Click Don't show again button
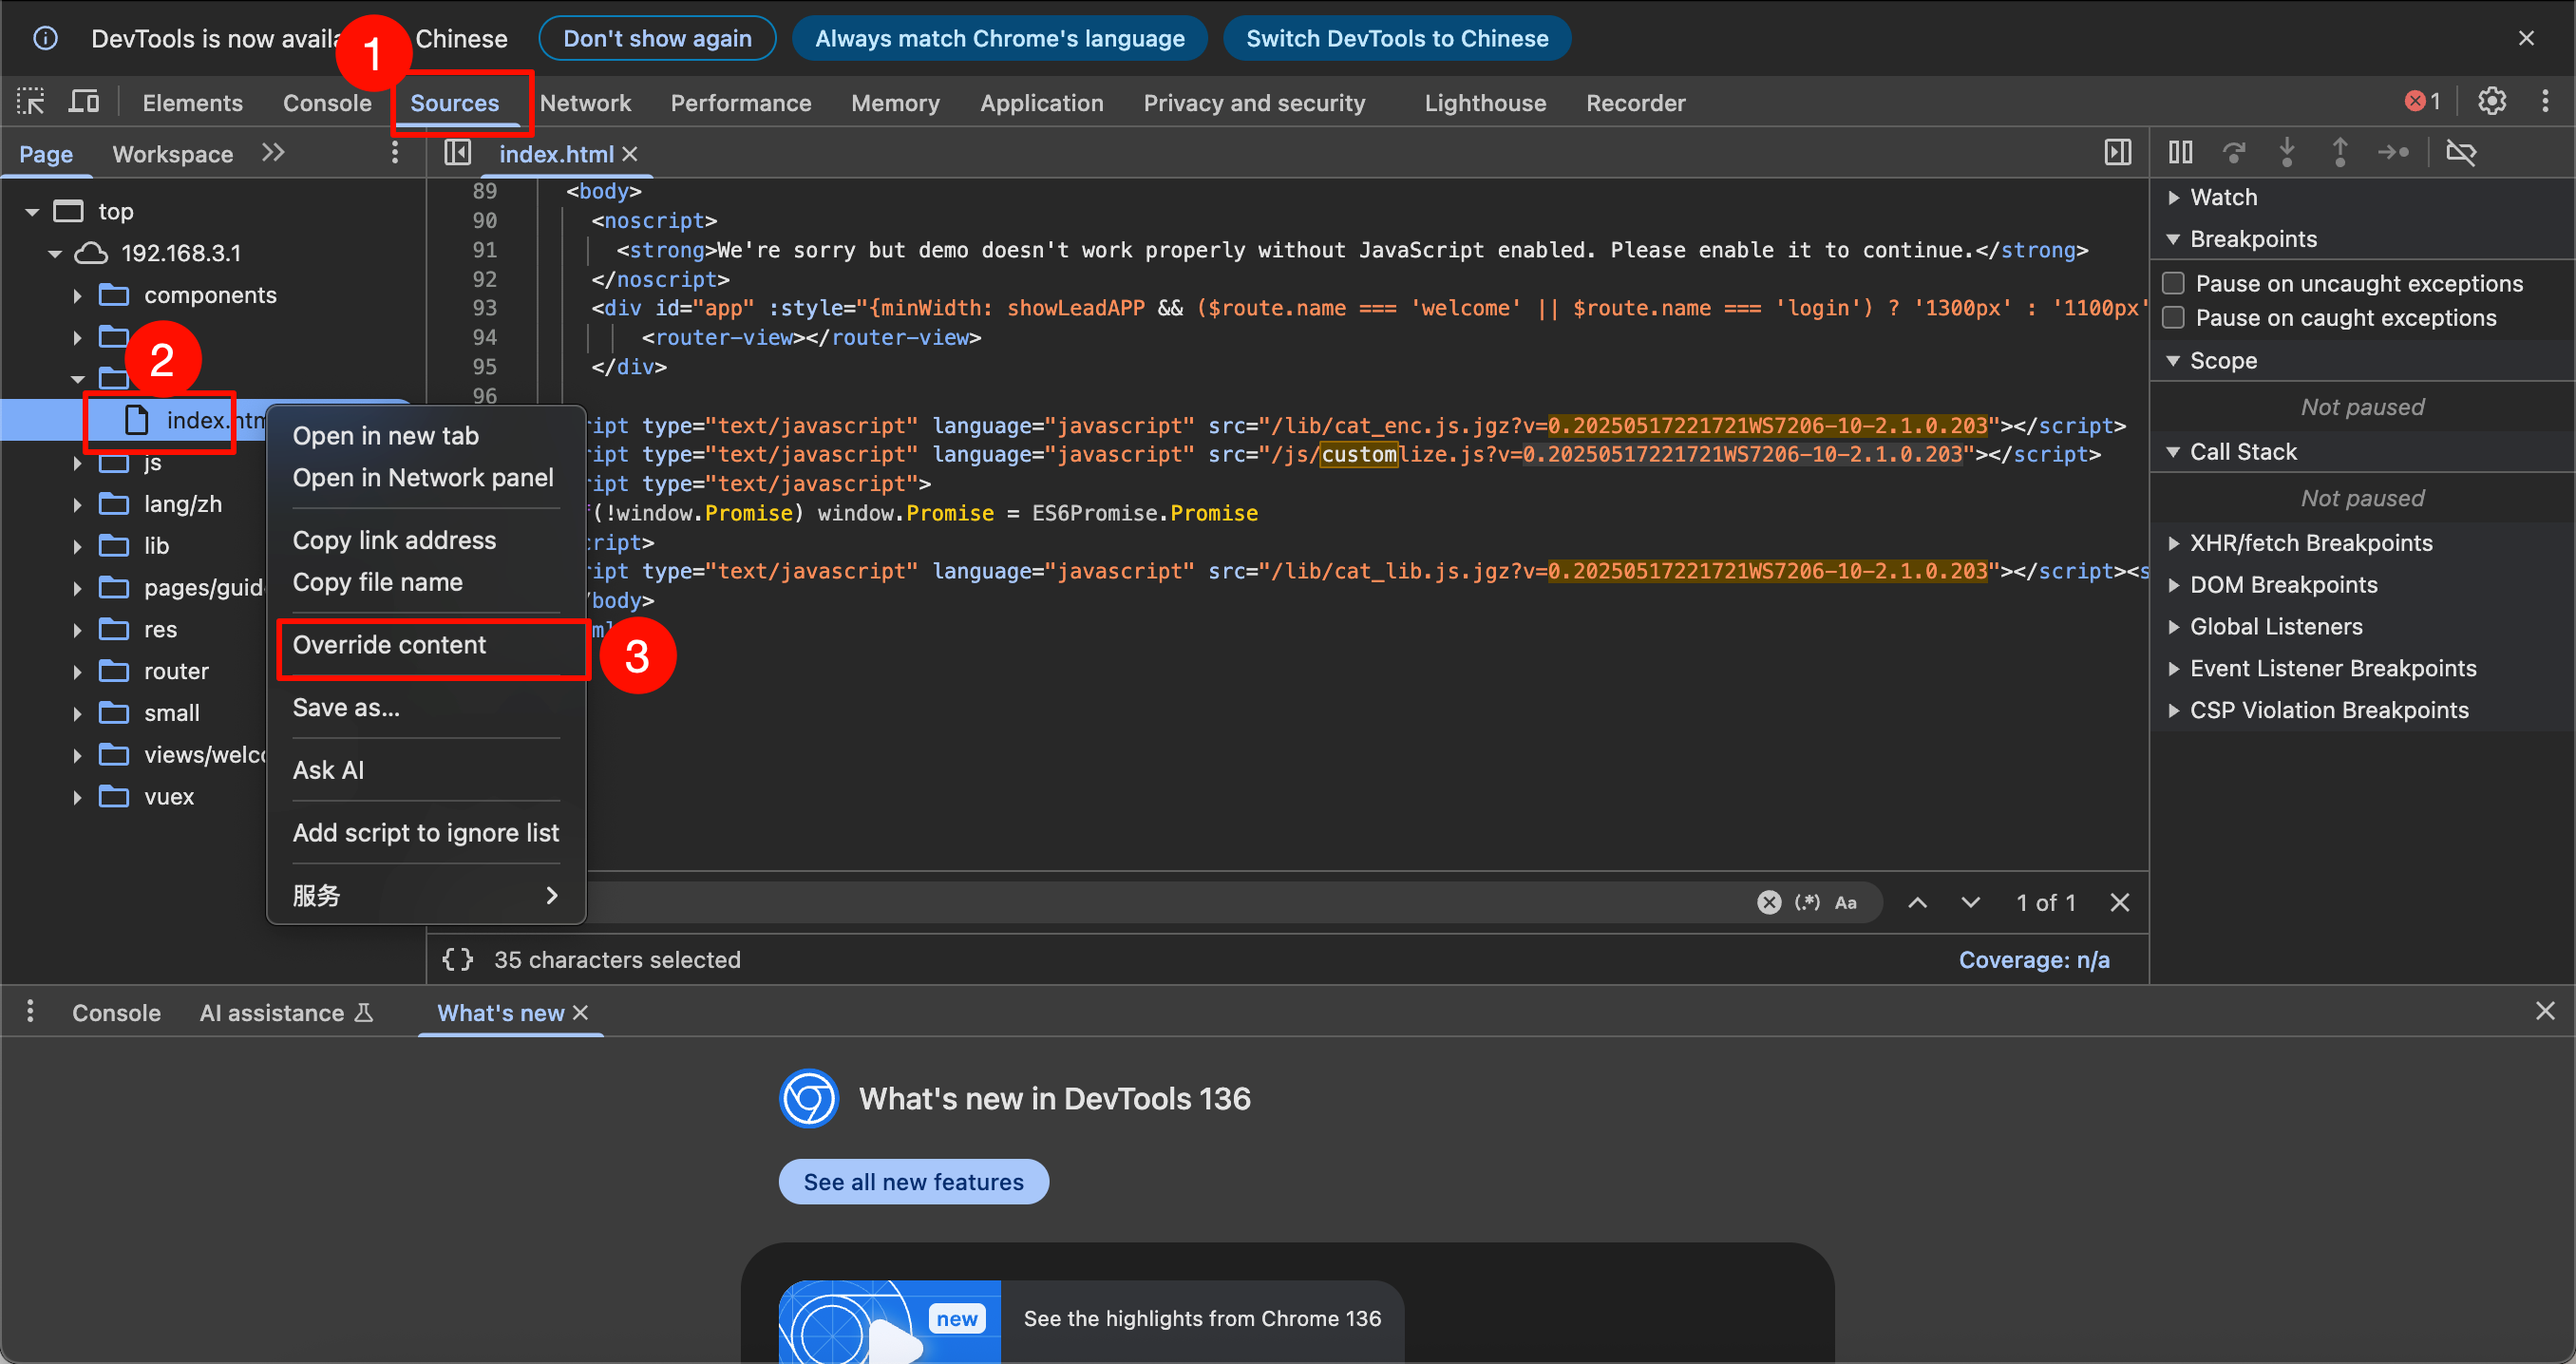 [657, 38]
